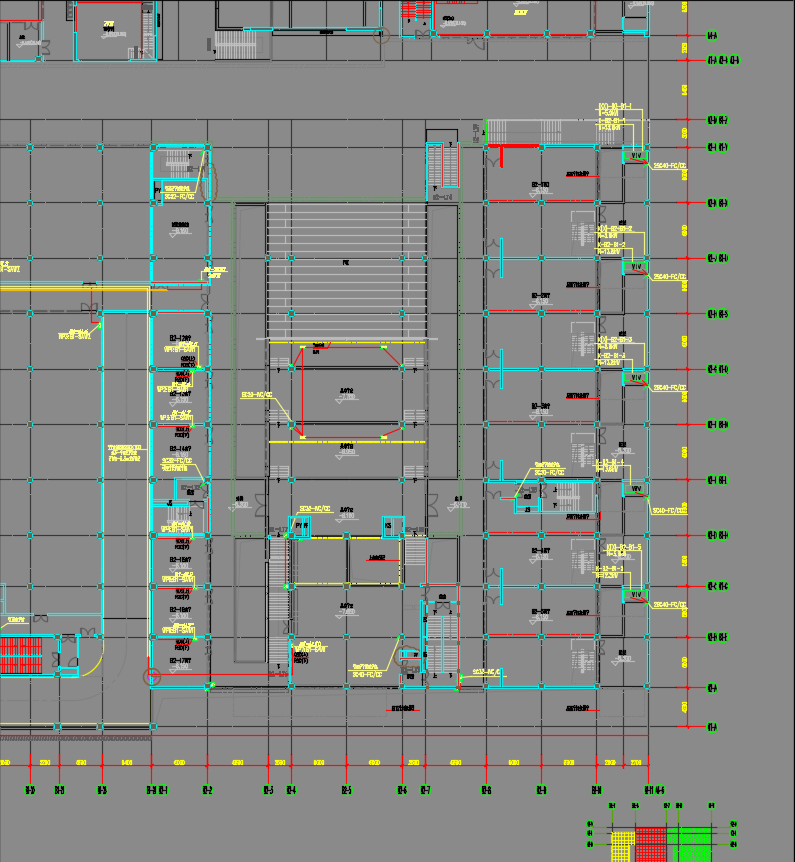795x862 pixels.
Task: Pick the red conduit loop's left vertical line
Action: click(x=301, y=392)
